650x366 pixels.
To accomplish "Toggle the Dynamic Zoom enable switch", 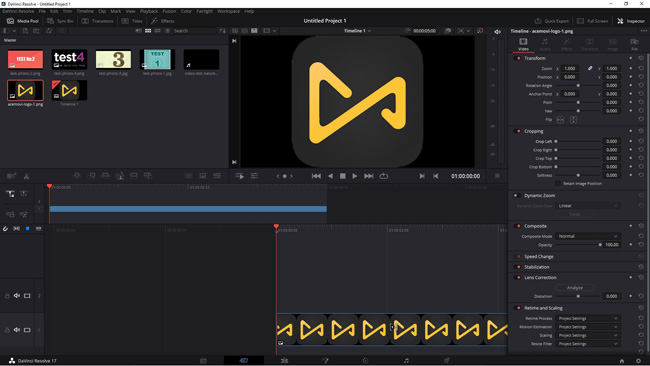I will tap(517, 195).
